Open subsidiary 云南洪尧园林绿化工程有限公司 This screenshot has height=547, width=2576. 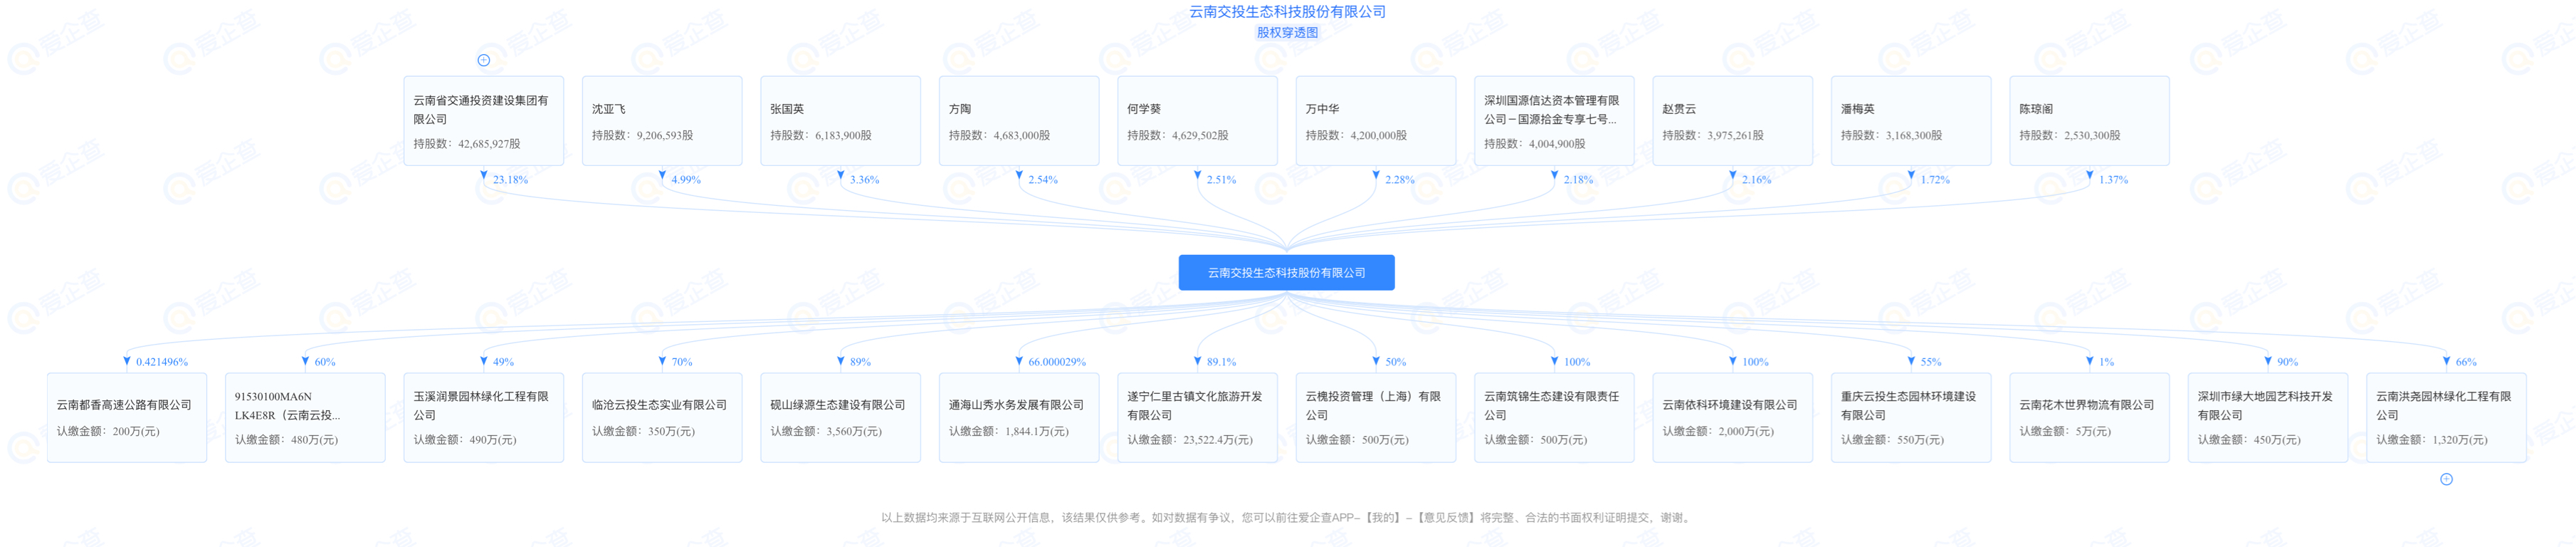pos(2447,418)
